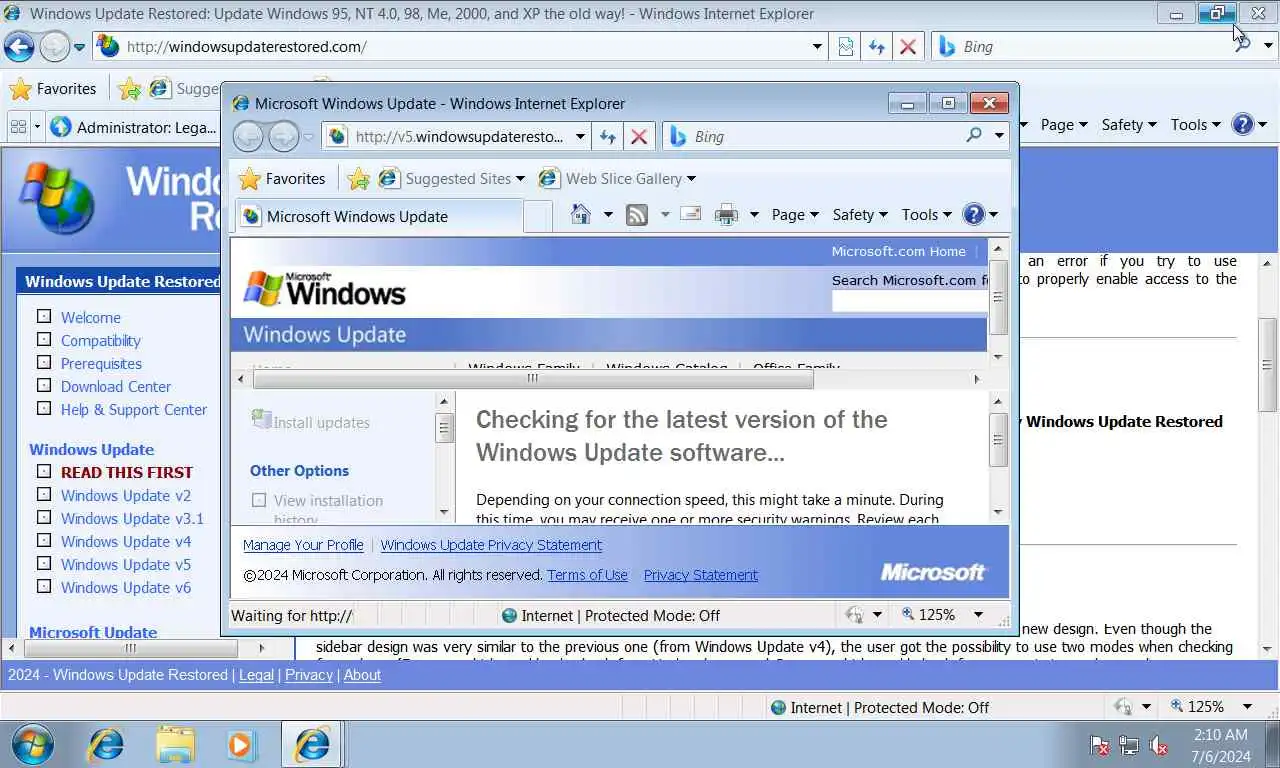Click network icon in system tray
This screenshot has height=768, width=1280.
point(1129,746)
